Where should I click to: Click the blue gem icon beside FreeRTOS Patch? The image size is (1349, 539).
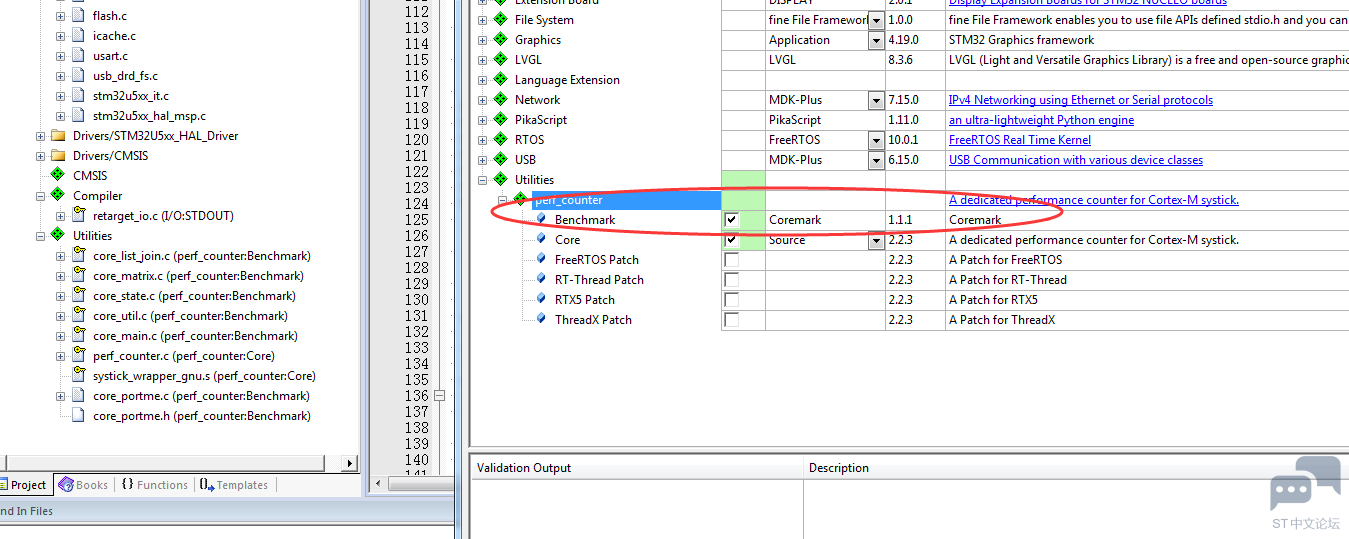pos(542,259)
